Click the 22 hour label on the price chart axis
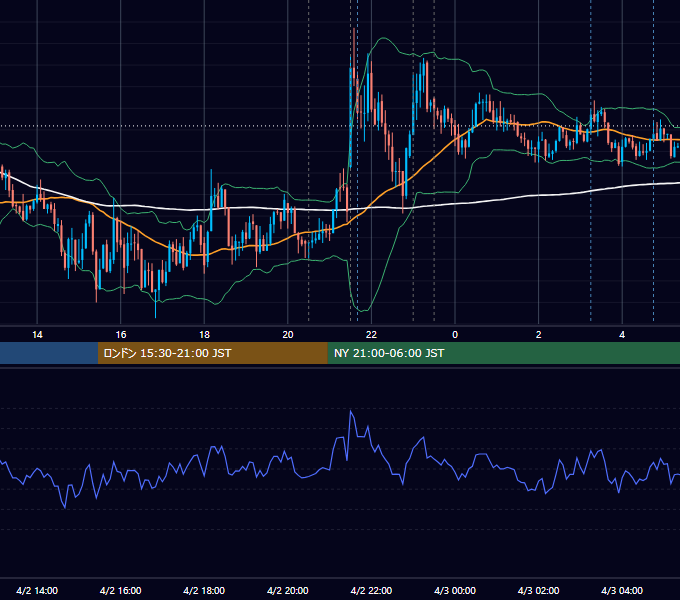The height and width of the screenshot is (600, 680). click(x=371, y=335)
